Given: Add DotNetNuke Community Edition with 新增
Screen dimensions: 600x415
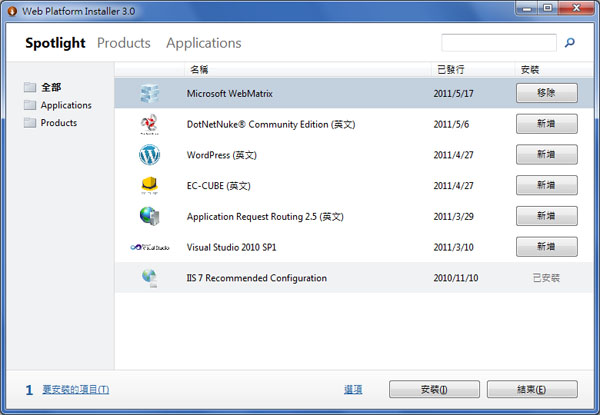Looking at the screenshot, I should click(546, 124).
